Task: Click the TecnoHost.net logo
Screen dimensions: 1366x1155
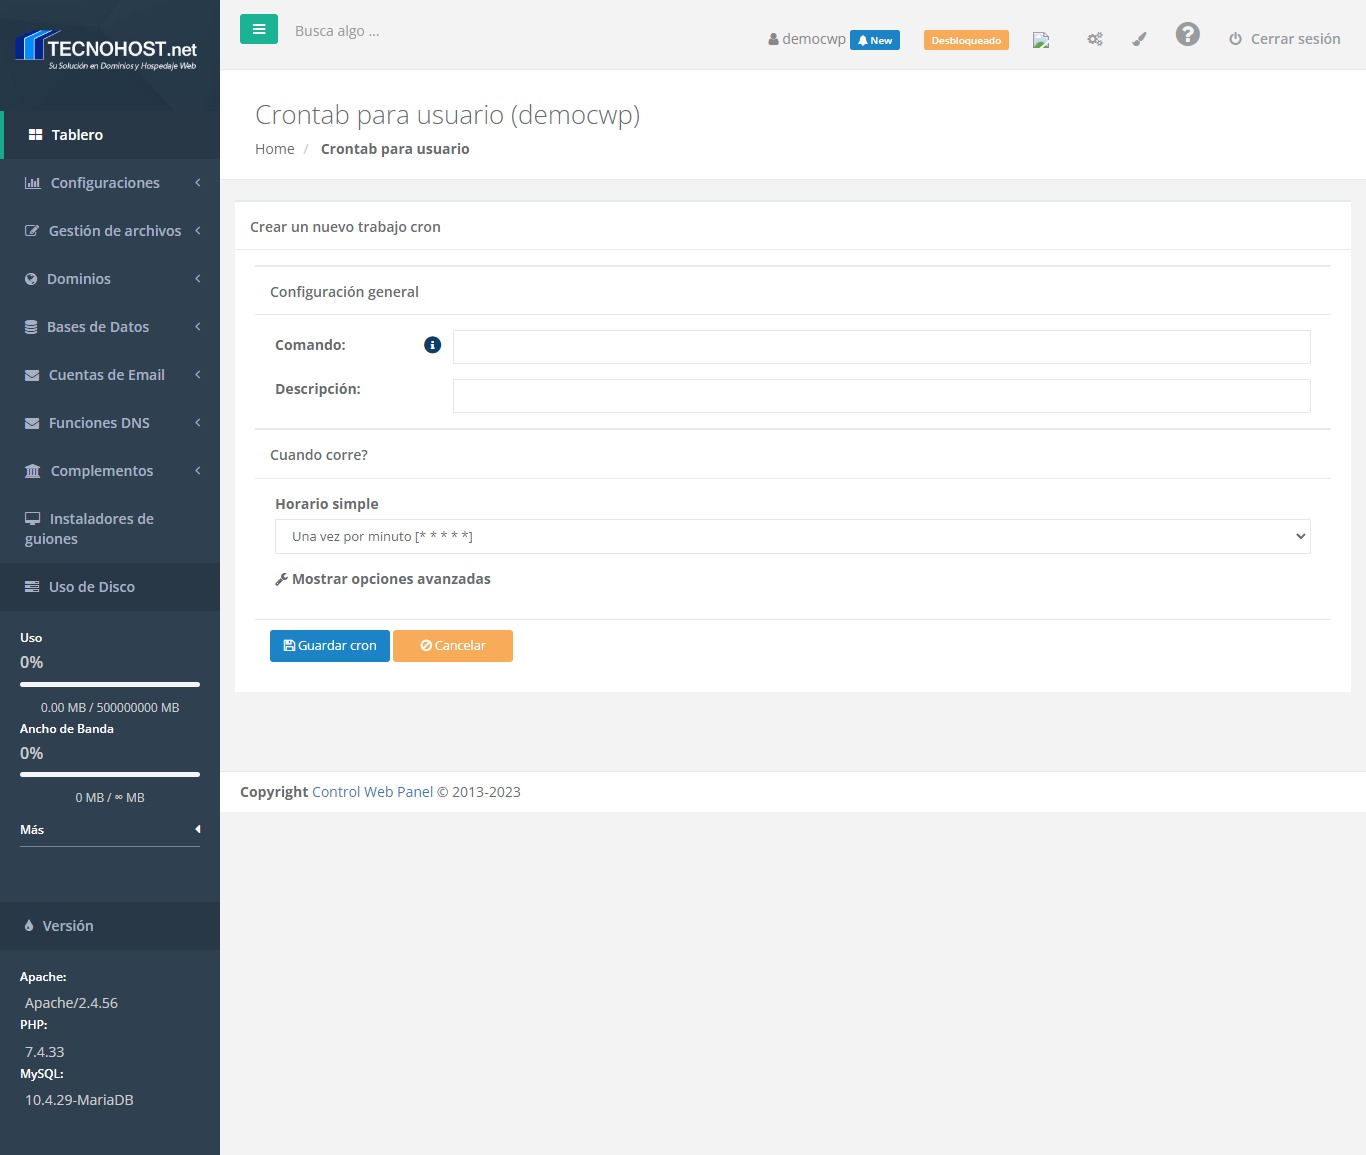Action: 108,50
